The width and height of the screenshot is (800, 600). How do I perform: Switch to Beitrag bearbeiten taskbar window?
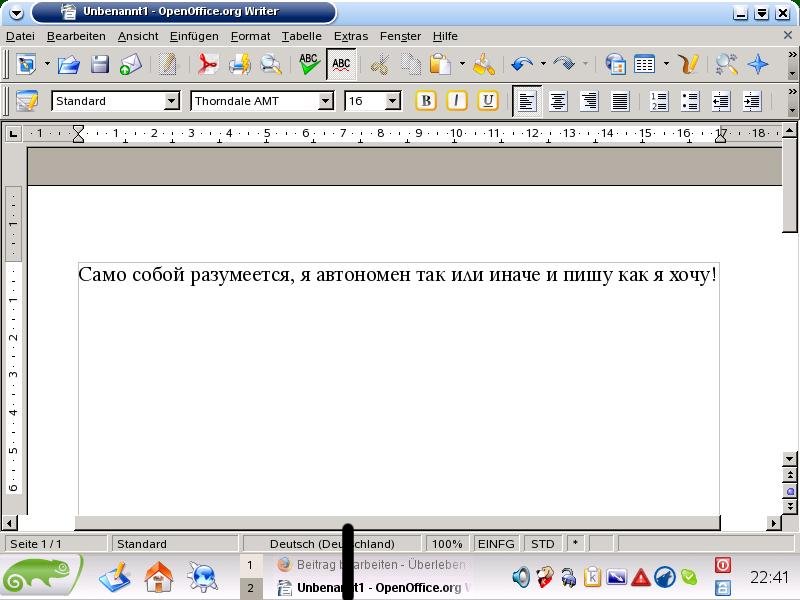tap(380, 565)
